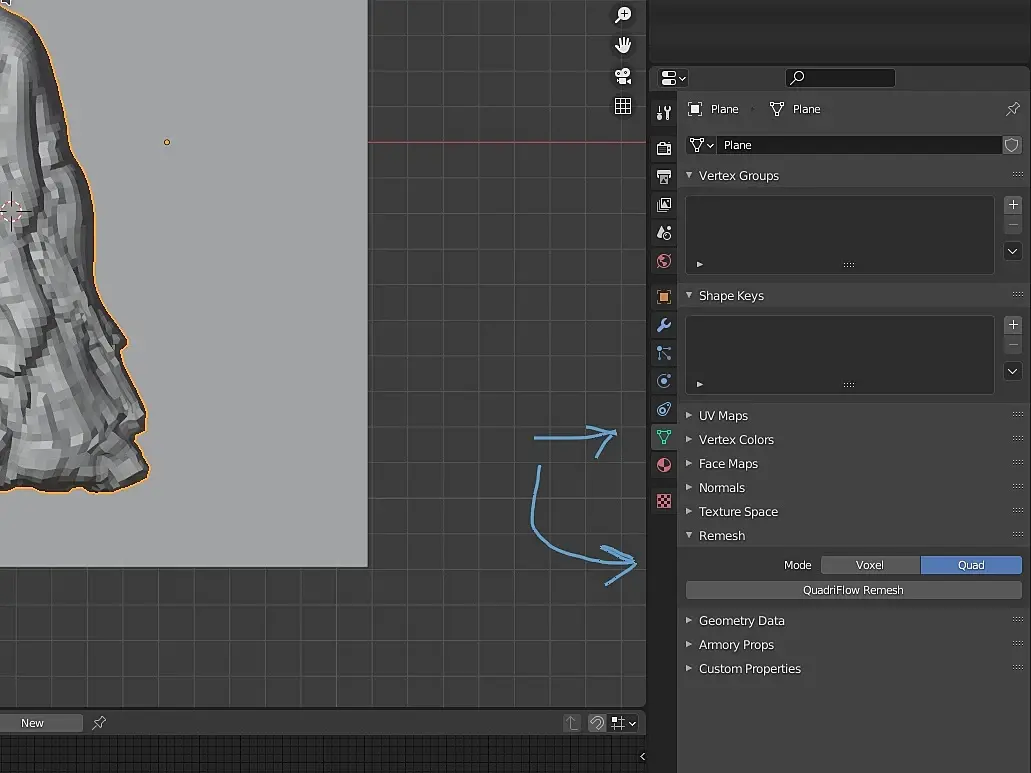Click the Plane object breadcrumb icon
Image resolution: width=1031 pixels, height=773 pixels.
[695, 109]
